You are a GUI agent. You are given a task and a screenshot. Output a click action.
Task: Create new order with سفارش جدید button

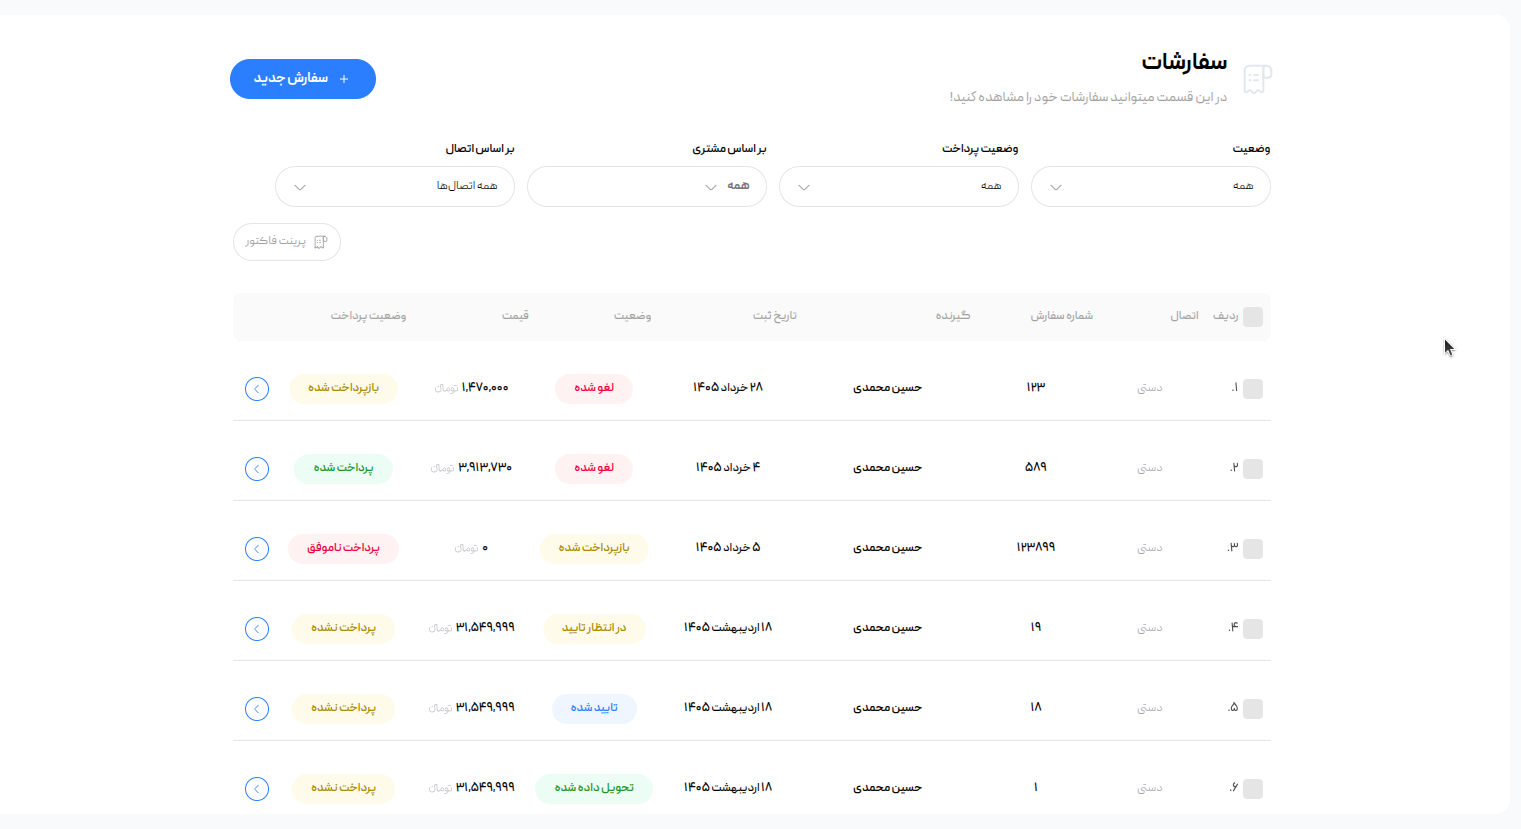(303, 79)
